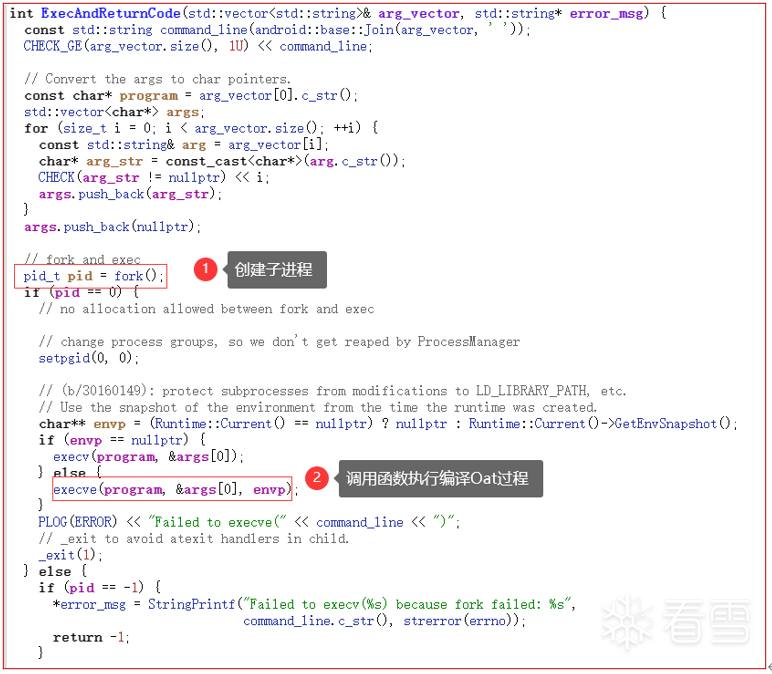Click 'CHECK(arg_str != nullptr)' line
The image size is (772, 674).
click(x=154, y=177)
